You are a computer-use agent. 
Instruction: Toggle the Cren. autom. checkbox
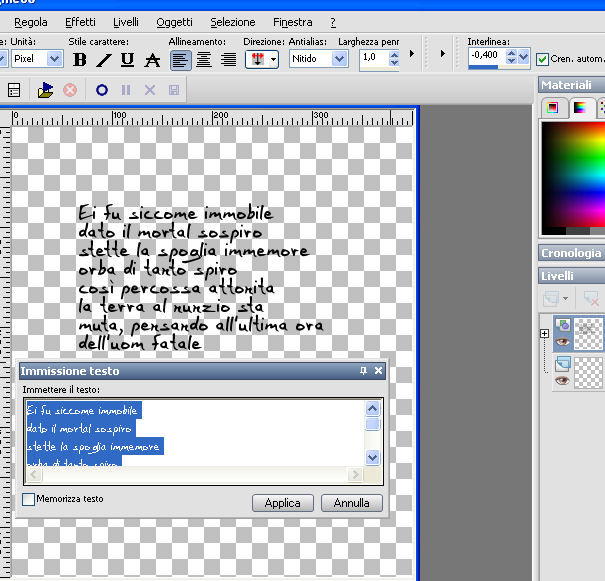pos(542,59)
